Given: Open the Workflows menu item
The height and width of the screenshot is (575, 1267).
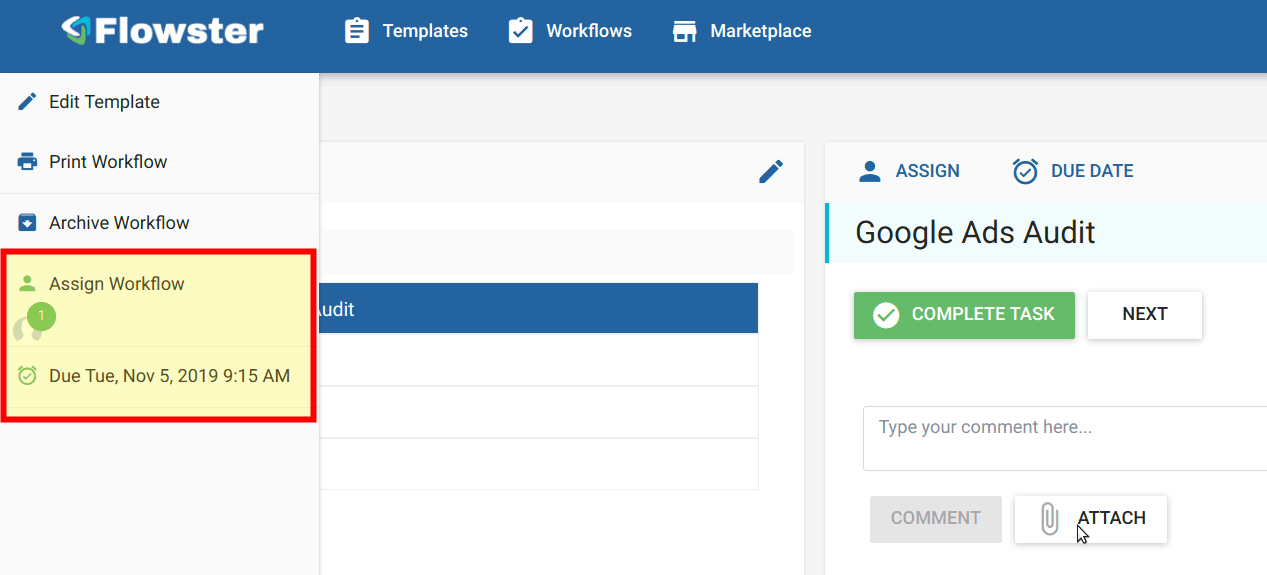Looking at the screenshot, I should pos(569,31).
